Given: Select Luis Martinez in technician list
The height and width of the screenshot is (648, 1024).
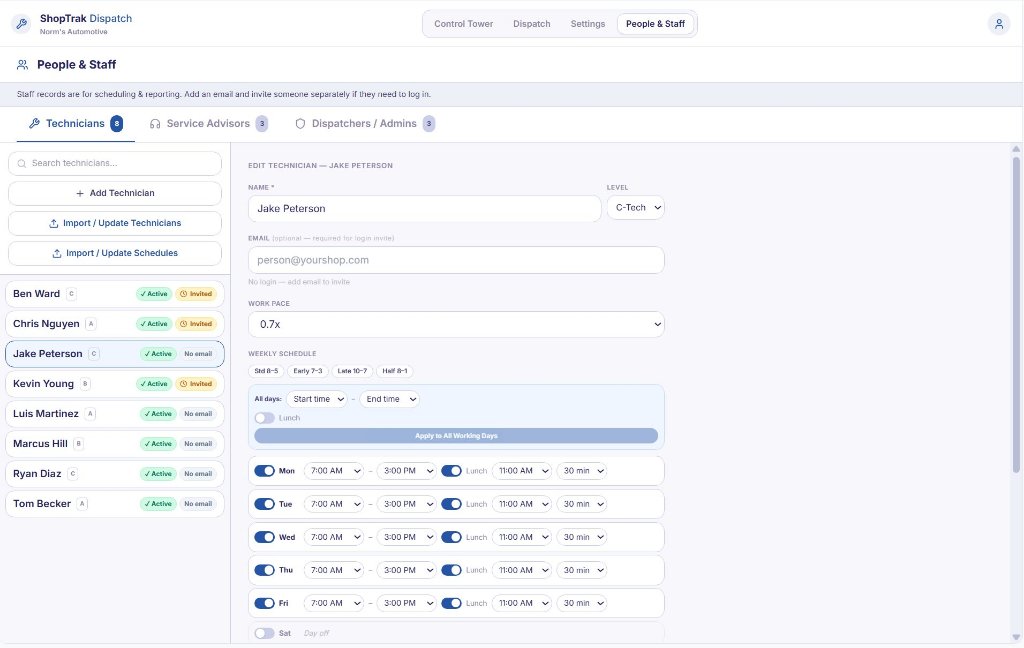Looking at the screenshot, I should click(x=115, y=414).
